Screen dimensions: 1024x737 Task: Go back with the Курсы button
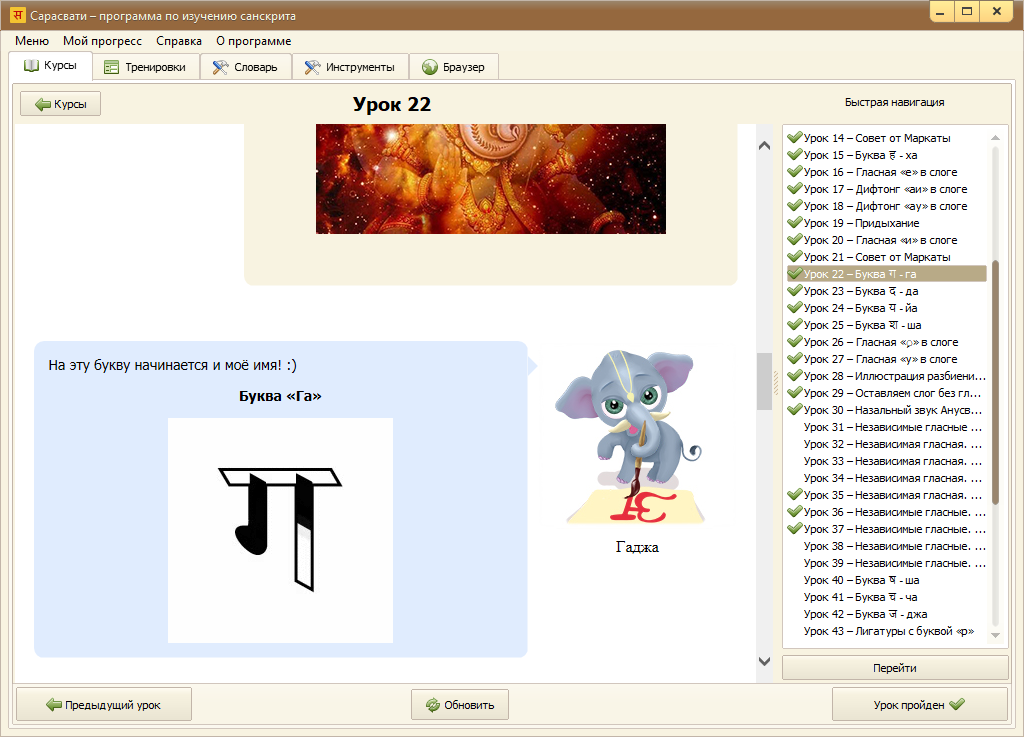click(x=60, y=104)
